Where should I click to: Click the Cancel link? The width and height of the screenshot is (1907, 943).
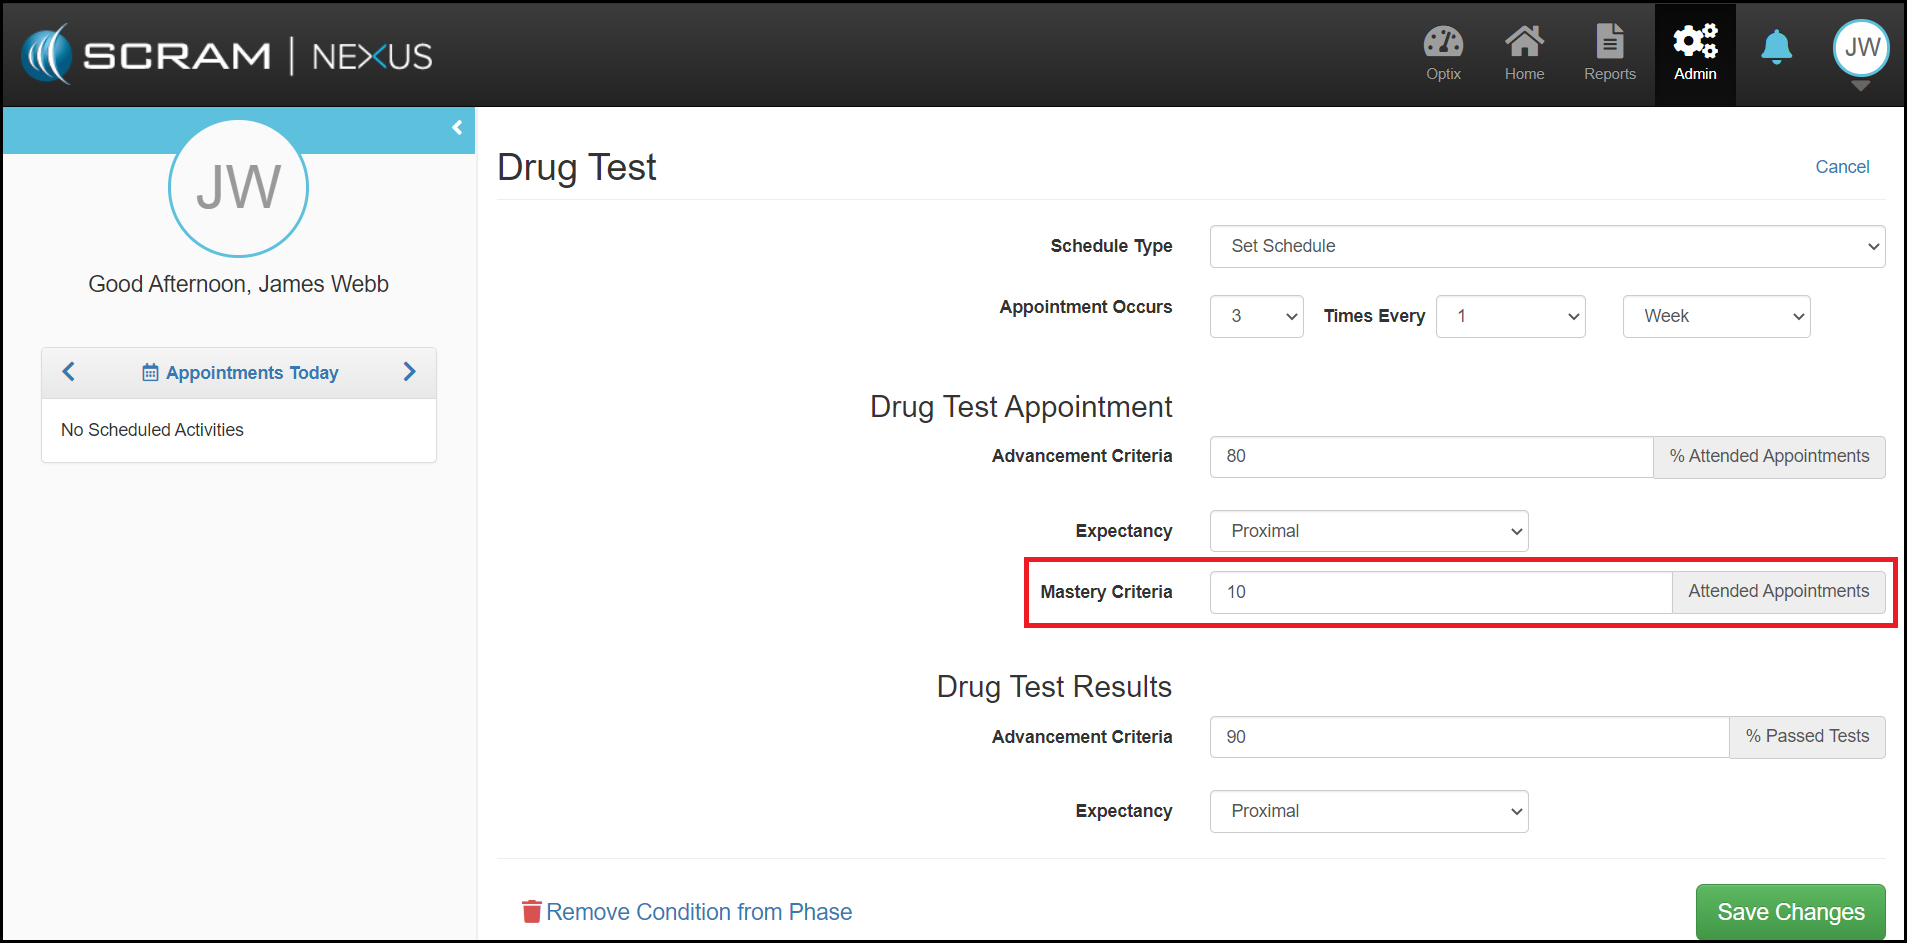(x=1842, y=167)
